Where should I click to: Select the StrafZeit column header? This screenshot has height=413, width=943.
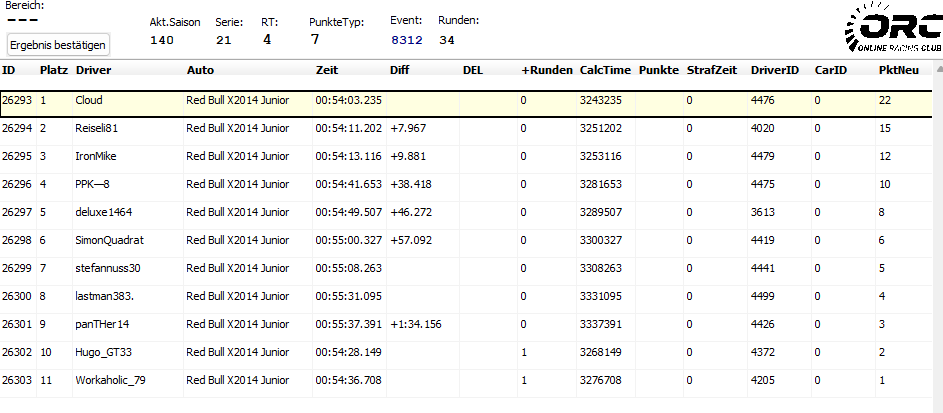tap(712, 71)
